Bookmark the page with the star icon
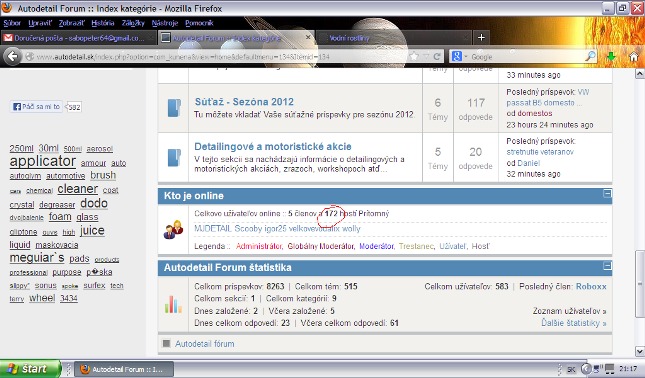 pos(415,56)
